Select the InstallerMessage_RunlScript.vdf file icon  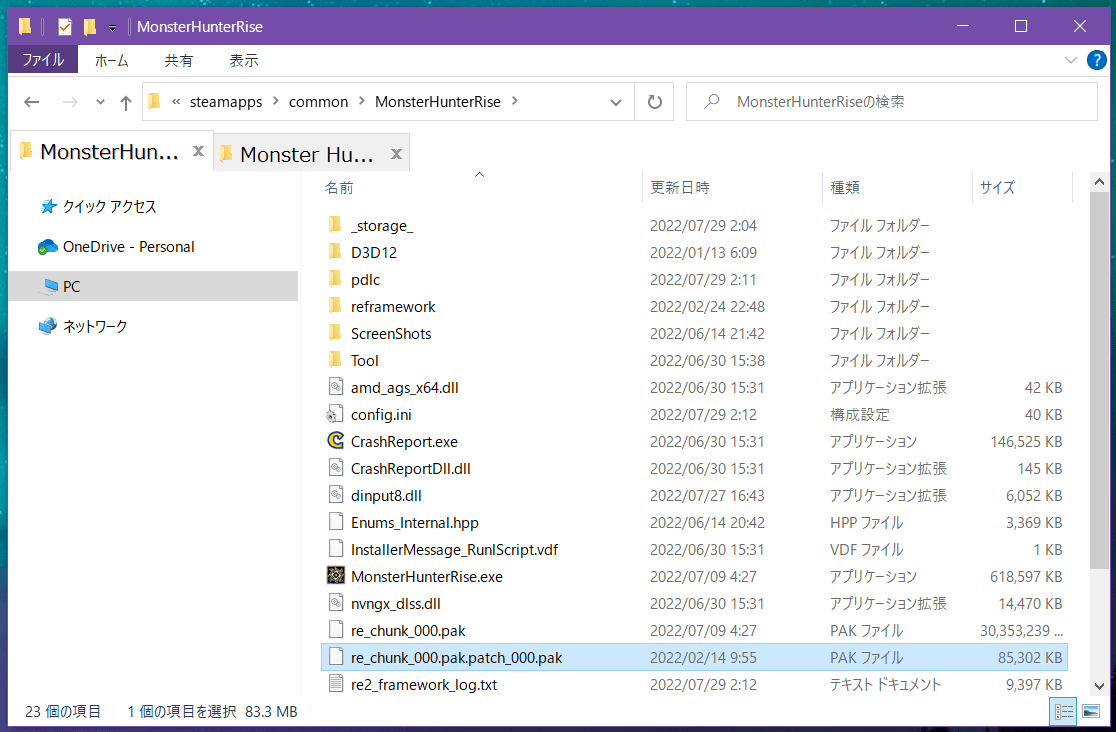pyautogui.click(x=336, y=549)
